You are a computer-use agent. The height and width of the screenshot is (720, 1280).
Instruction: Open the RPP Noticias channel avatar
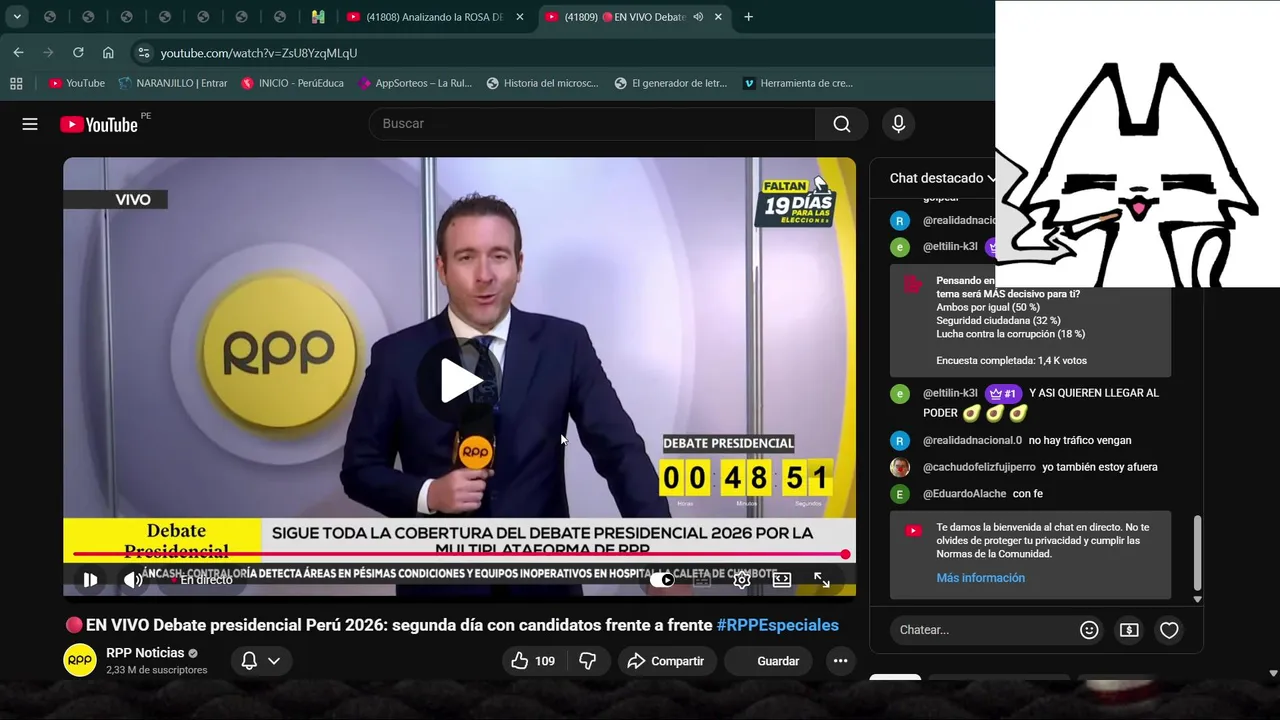(x=80, y=660)
